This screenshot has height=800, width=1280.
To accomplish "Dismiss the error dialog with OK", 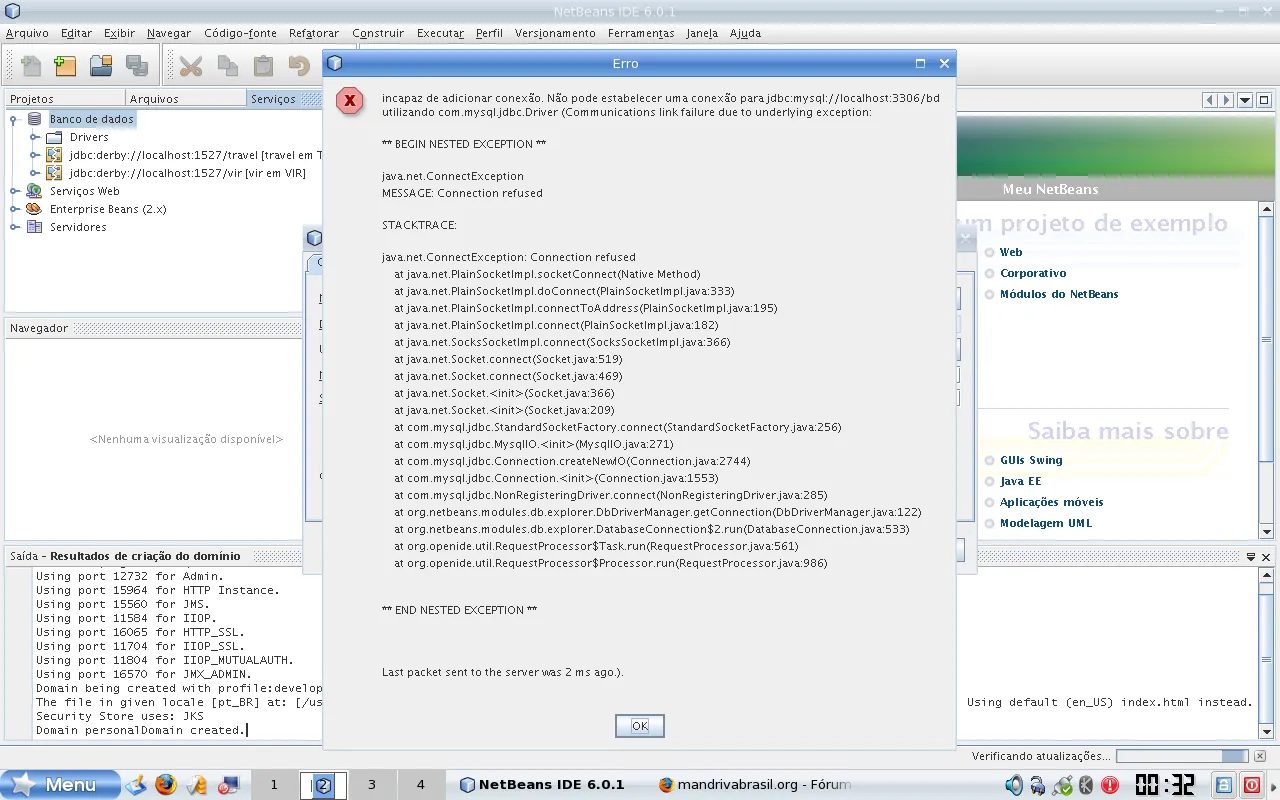I will click(x=640, y=726).
